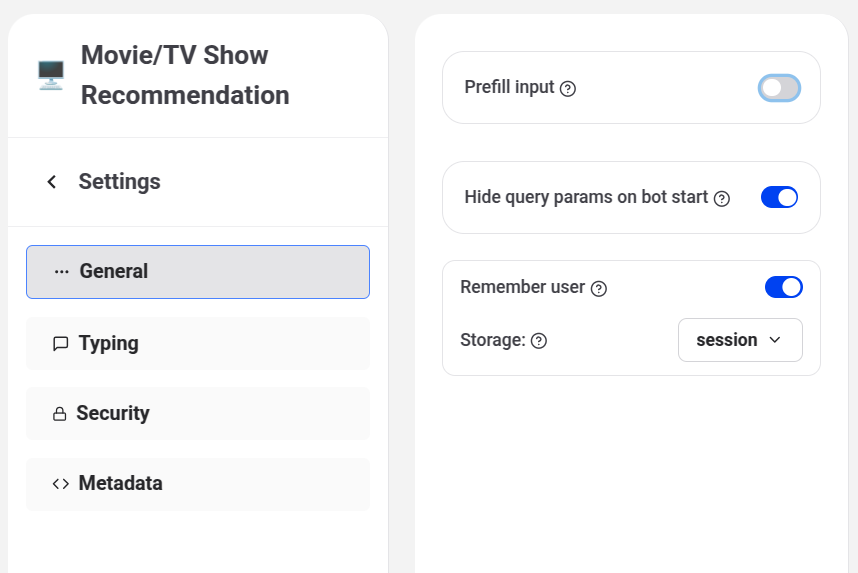The image size is (858, 573).
Task: Click the Settings heading to go back
Action: coord(119,182)
